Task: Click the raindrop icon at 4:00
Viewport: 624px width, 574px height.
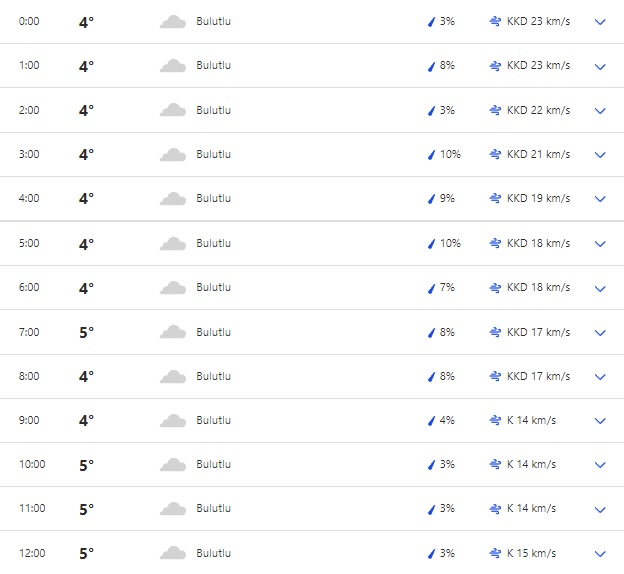Action: click(x=431, y=199)
